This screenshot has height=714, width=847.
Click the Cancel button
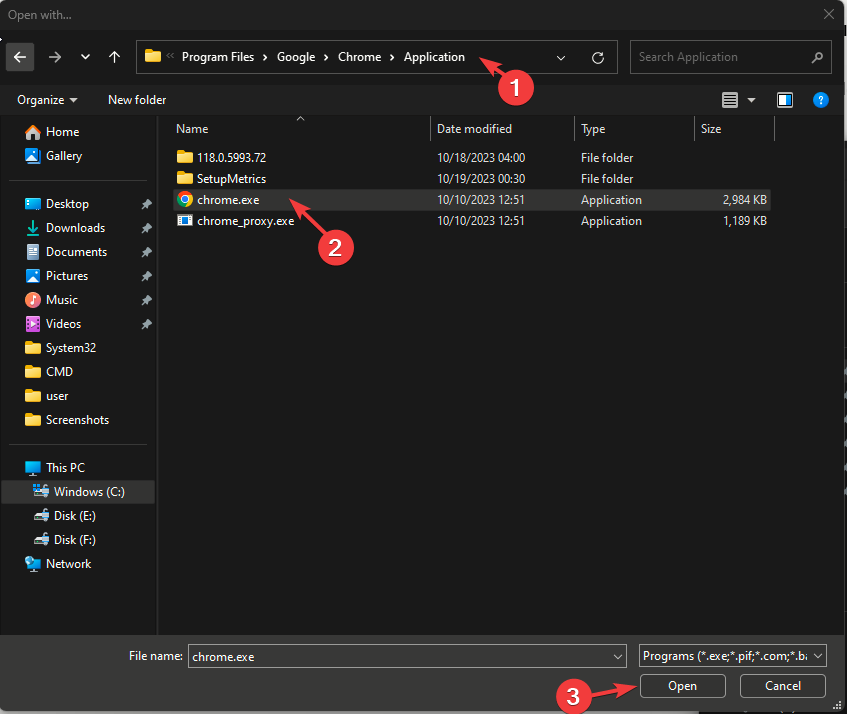pos(783,686)
